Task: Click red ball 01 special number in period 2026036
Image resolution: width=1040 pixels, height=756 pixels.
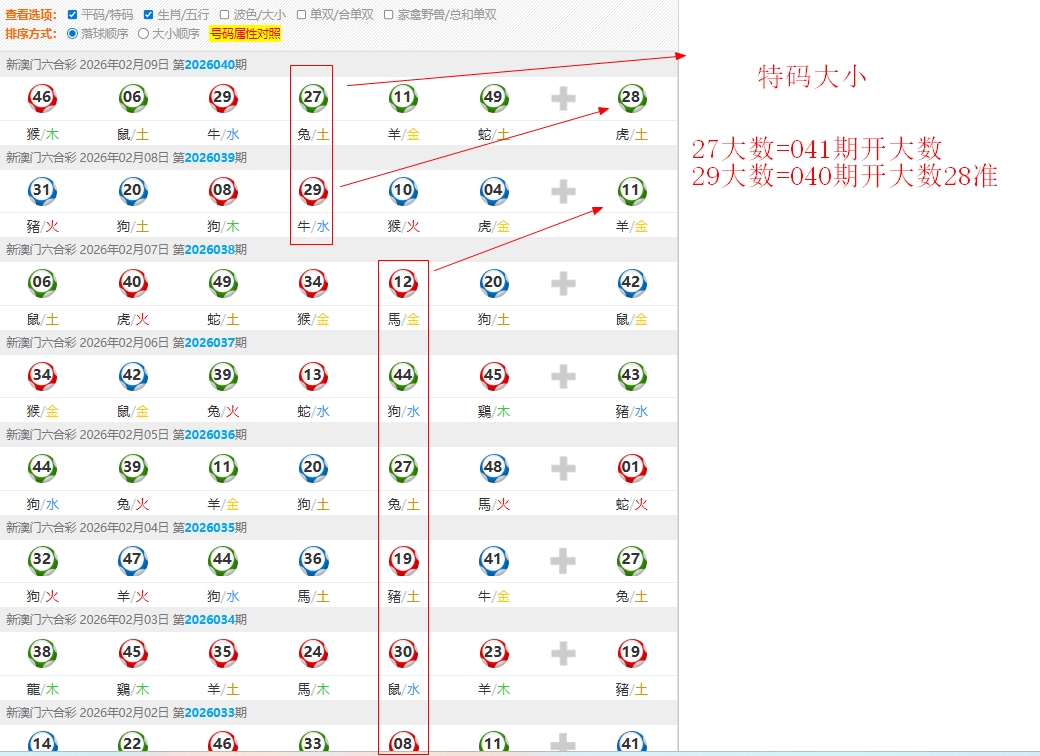Action: pos(631,468)
